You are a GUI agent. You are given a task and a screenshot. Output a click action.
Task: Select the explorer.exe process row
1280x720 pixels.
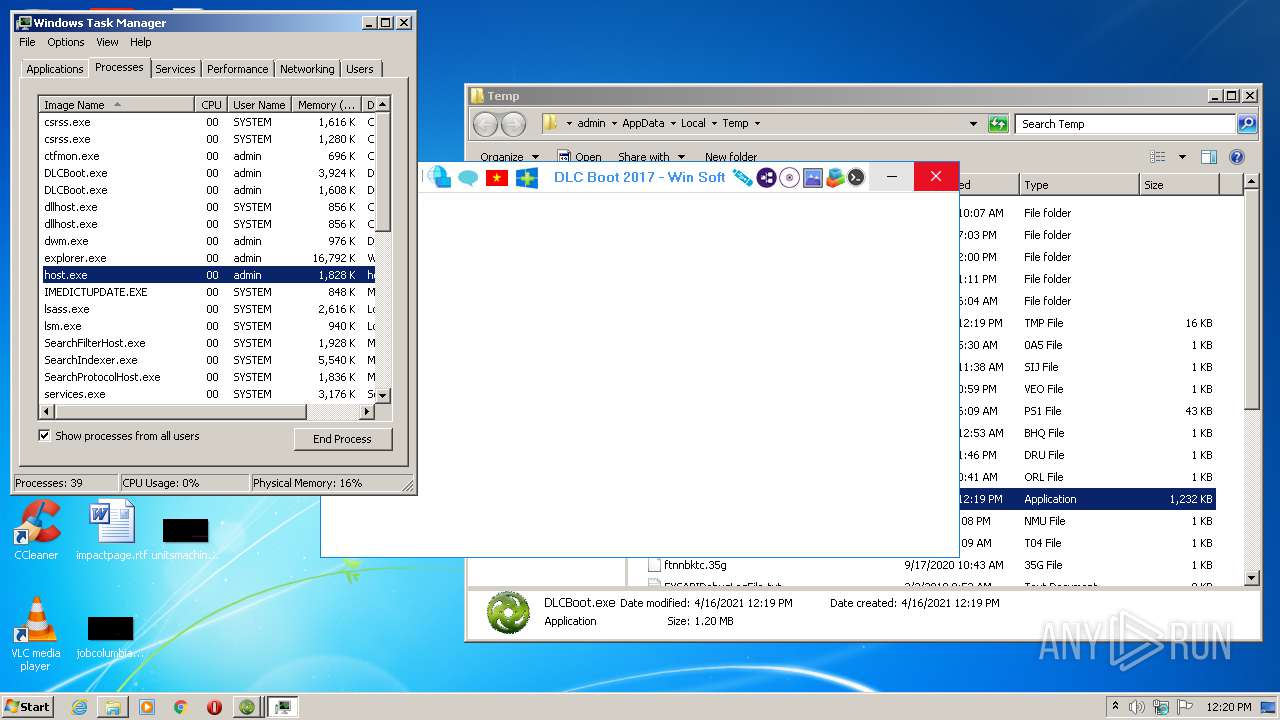tap(207, 258)
